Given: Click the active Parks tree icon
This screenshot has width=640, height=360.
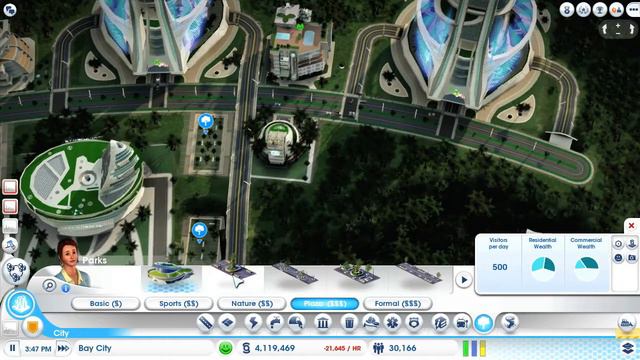Looking at the screenshot, I should coord(484,323).
